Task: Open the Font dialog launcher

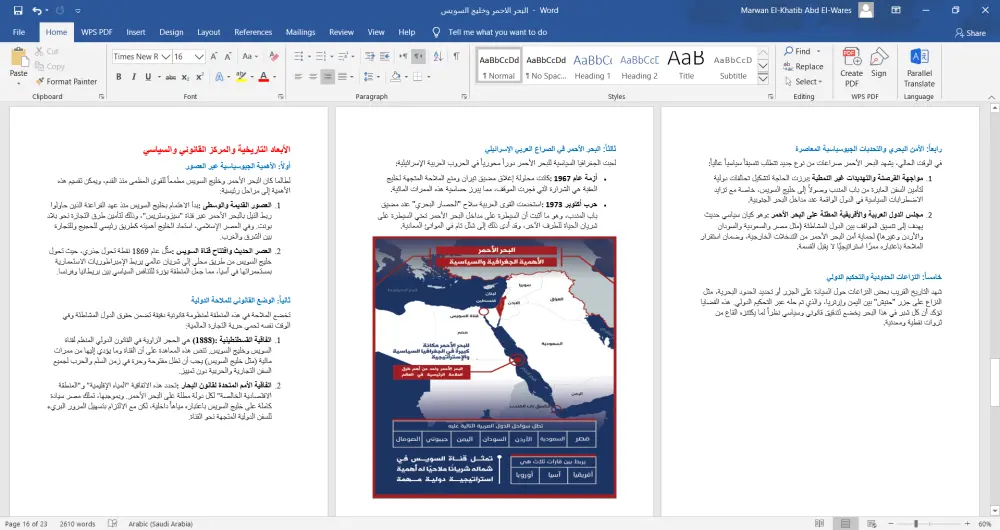Action: [281, 96]
